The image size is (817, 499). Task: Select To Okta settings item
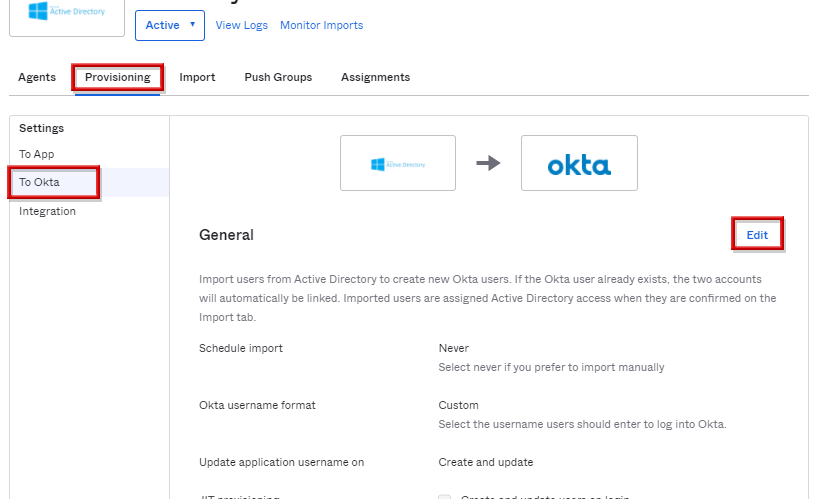40,182
